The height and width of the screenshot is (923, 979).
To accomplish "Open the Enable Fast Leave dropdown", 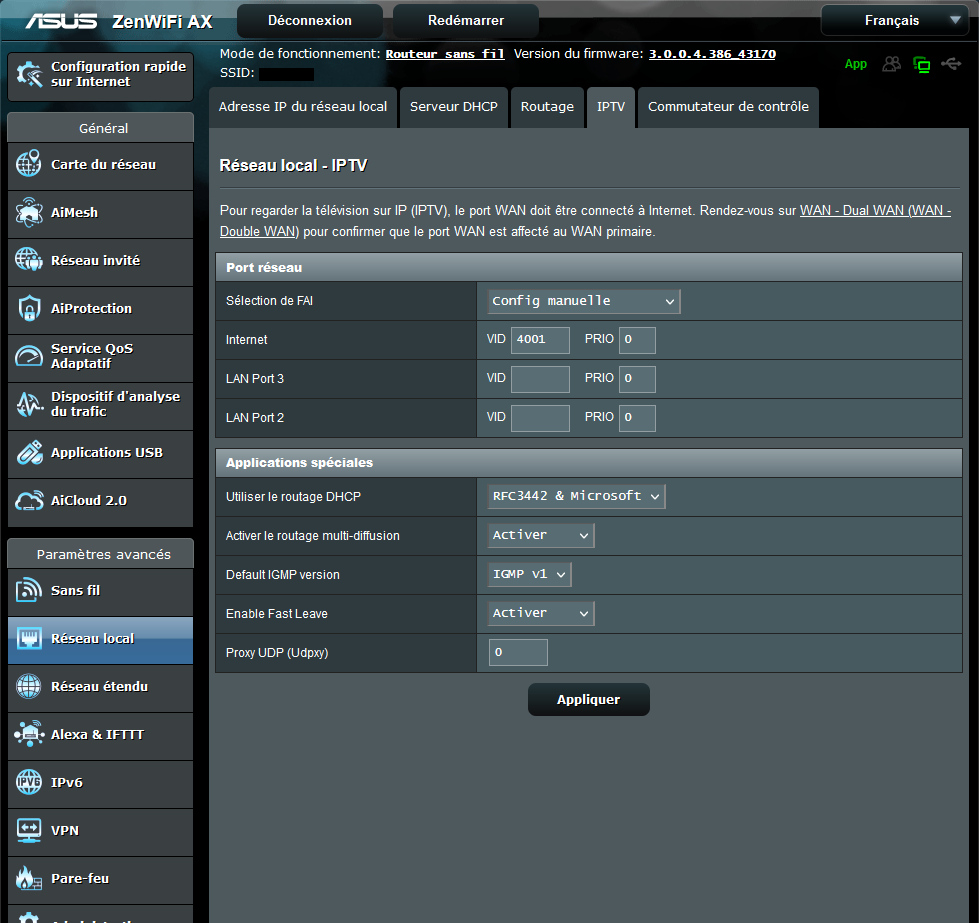I will click(540, 613).
